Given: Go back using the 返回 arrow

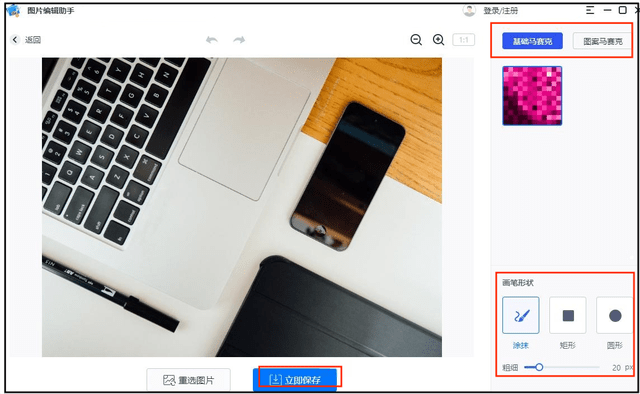Looking at the screenshot, I should (x=15, y=40).
